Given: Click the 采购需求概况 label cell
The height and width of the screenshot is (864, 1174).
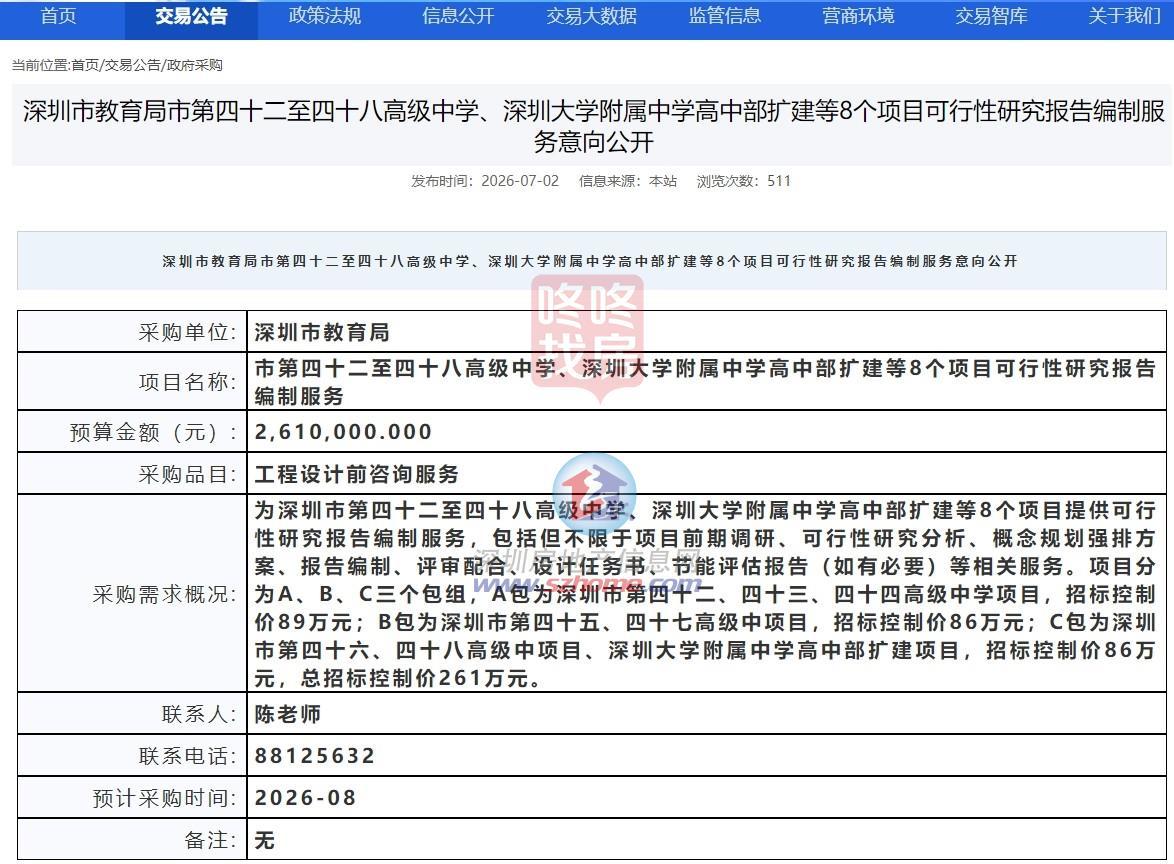Looking at the screenshot, I should click(x=133, y=594).
